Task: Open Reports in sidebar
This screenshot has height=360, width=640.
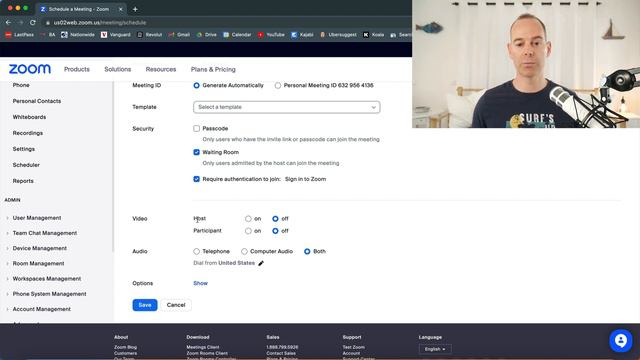Action: coord(23,181)
